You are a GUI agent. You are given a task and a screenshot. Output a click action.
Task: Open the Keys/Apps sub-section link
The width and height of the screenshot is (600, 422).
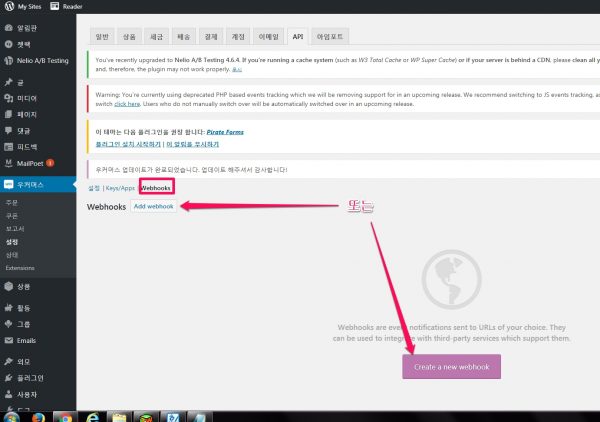tap(120, 188)
